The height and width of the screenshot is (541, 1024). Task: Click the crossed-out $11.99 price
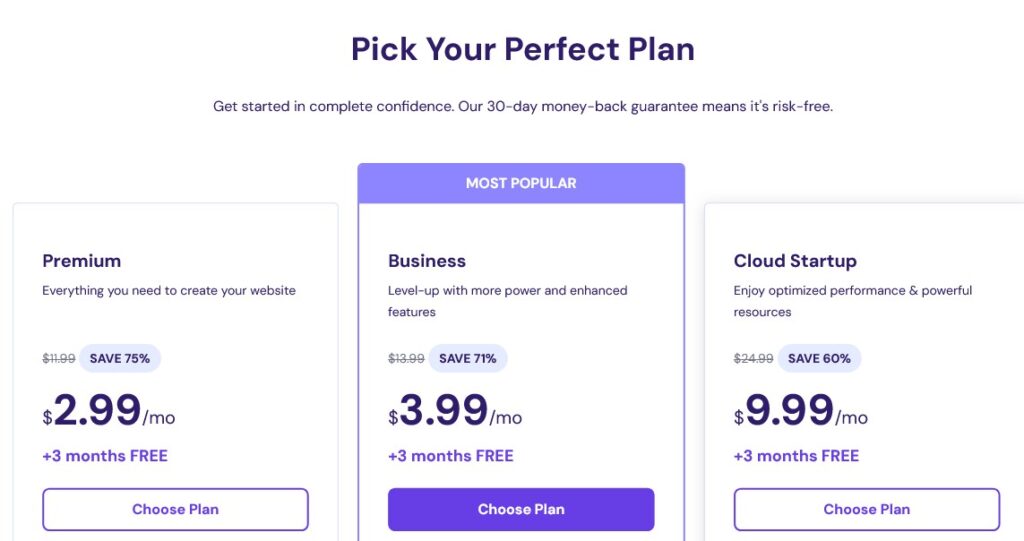pyautogui.click(x=59, y=358)
